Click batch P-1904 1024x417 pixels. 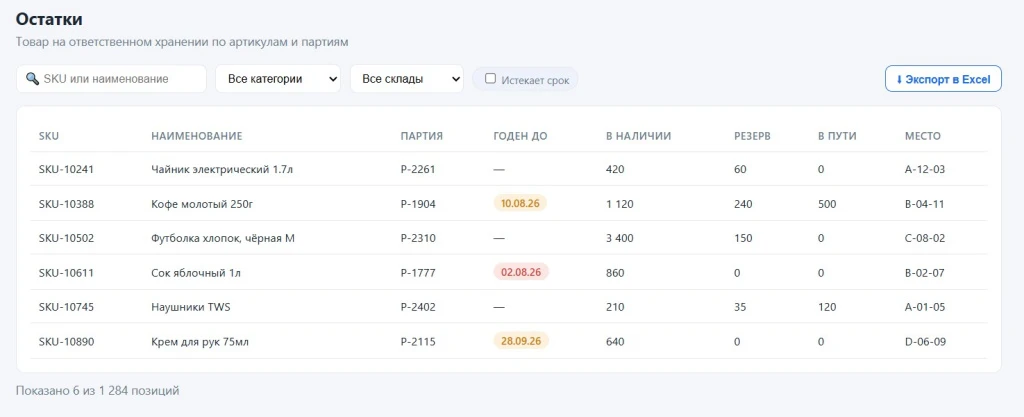tap(418, 204)
